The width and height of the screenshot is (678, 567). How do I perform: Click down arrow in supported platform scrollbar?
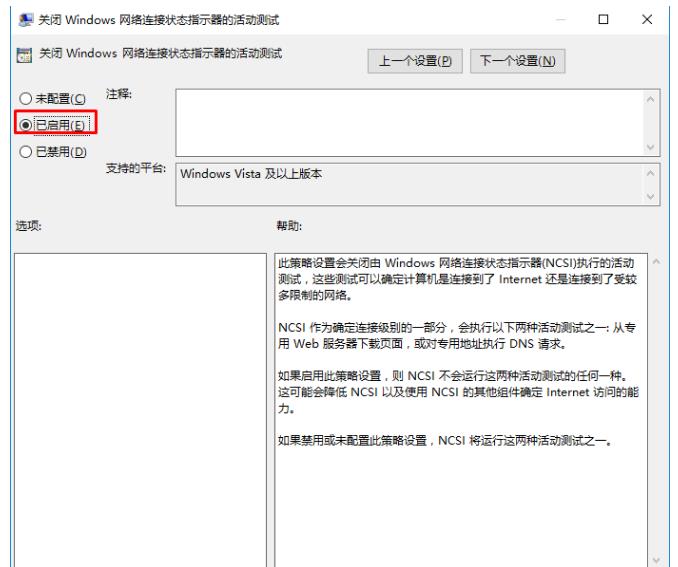point(650,196)
